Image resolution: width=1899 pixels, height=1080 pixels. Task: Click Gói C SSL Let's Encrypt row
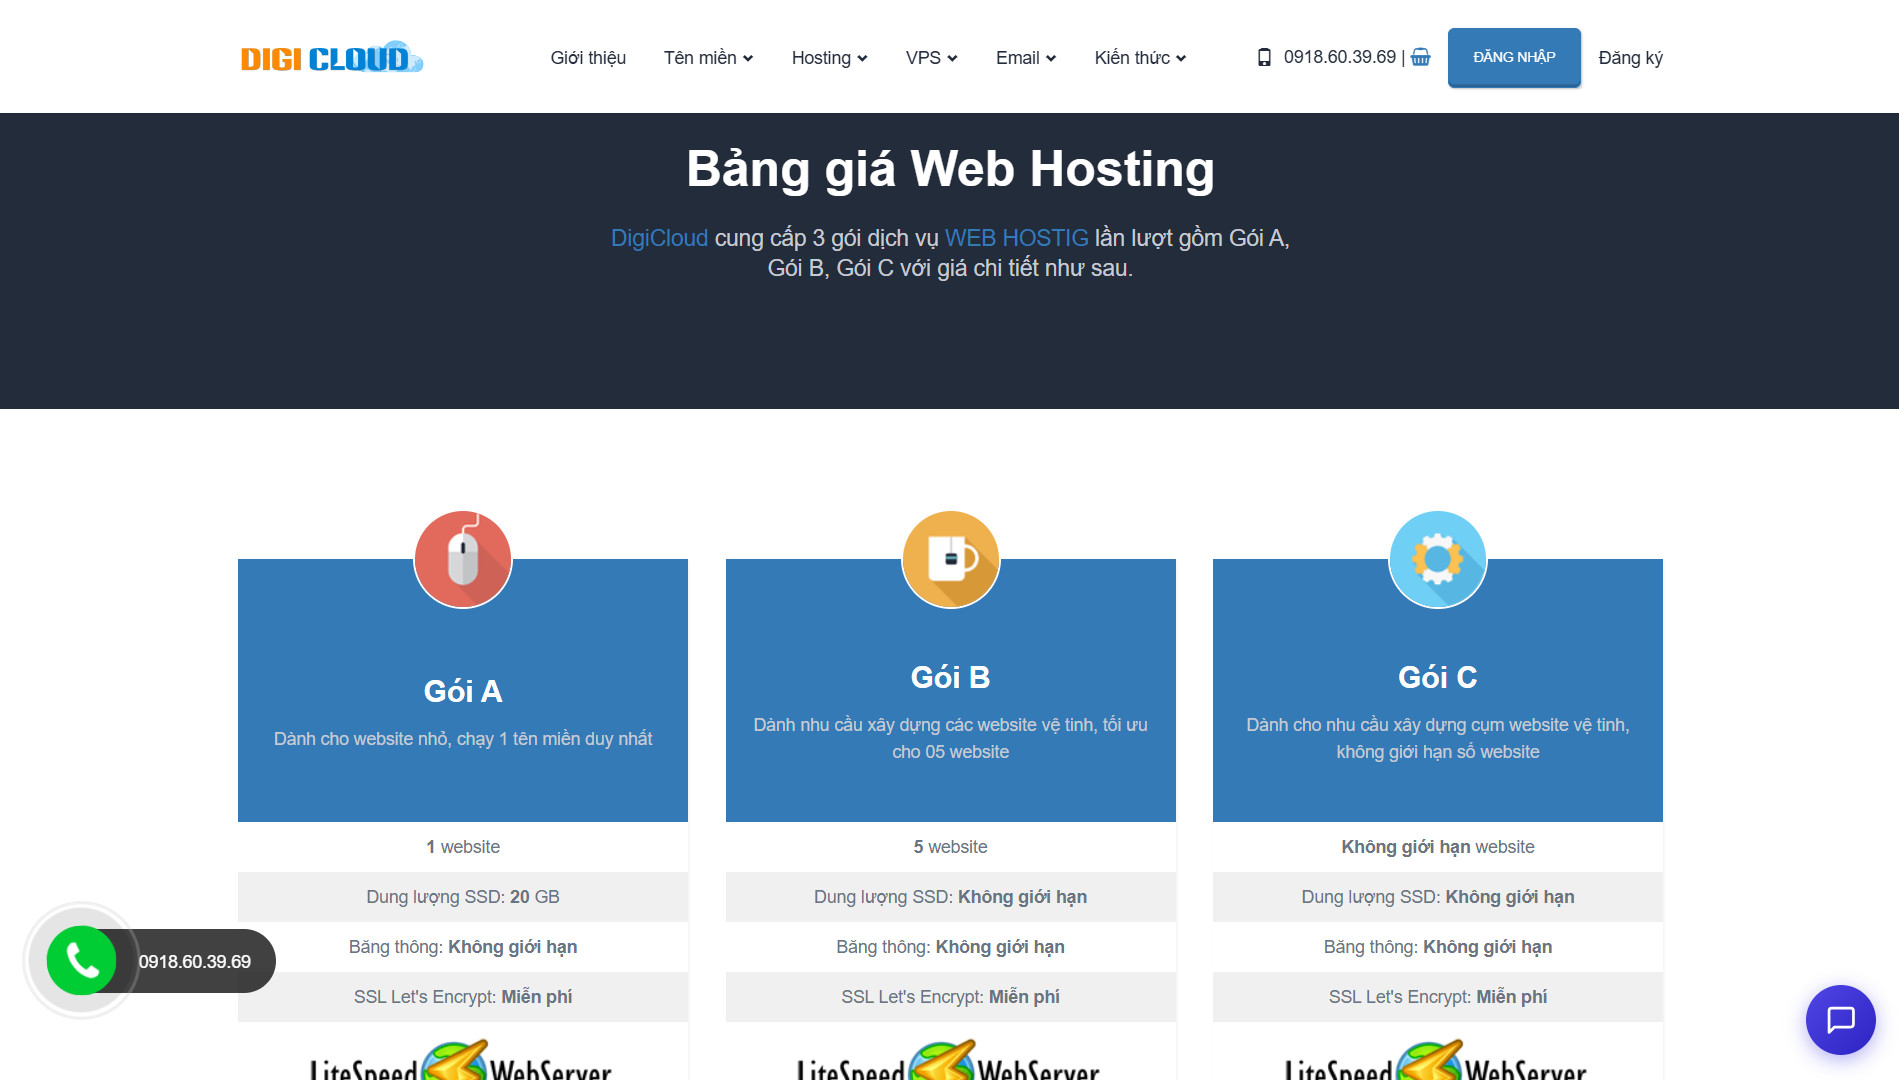coord(1438,997)
